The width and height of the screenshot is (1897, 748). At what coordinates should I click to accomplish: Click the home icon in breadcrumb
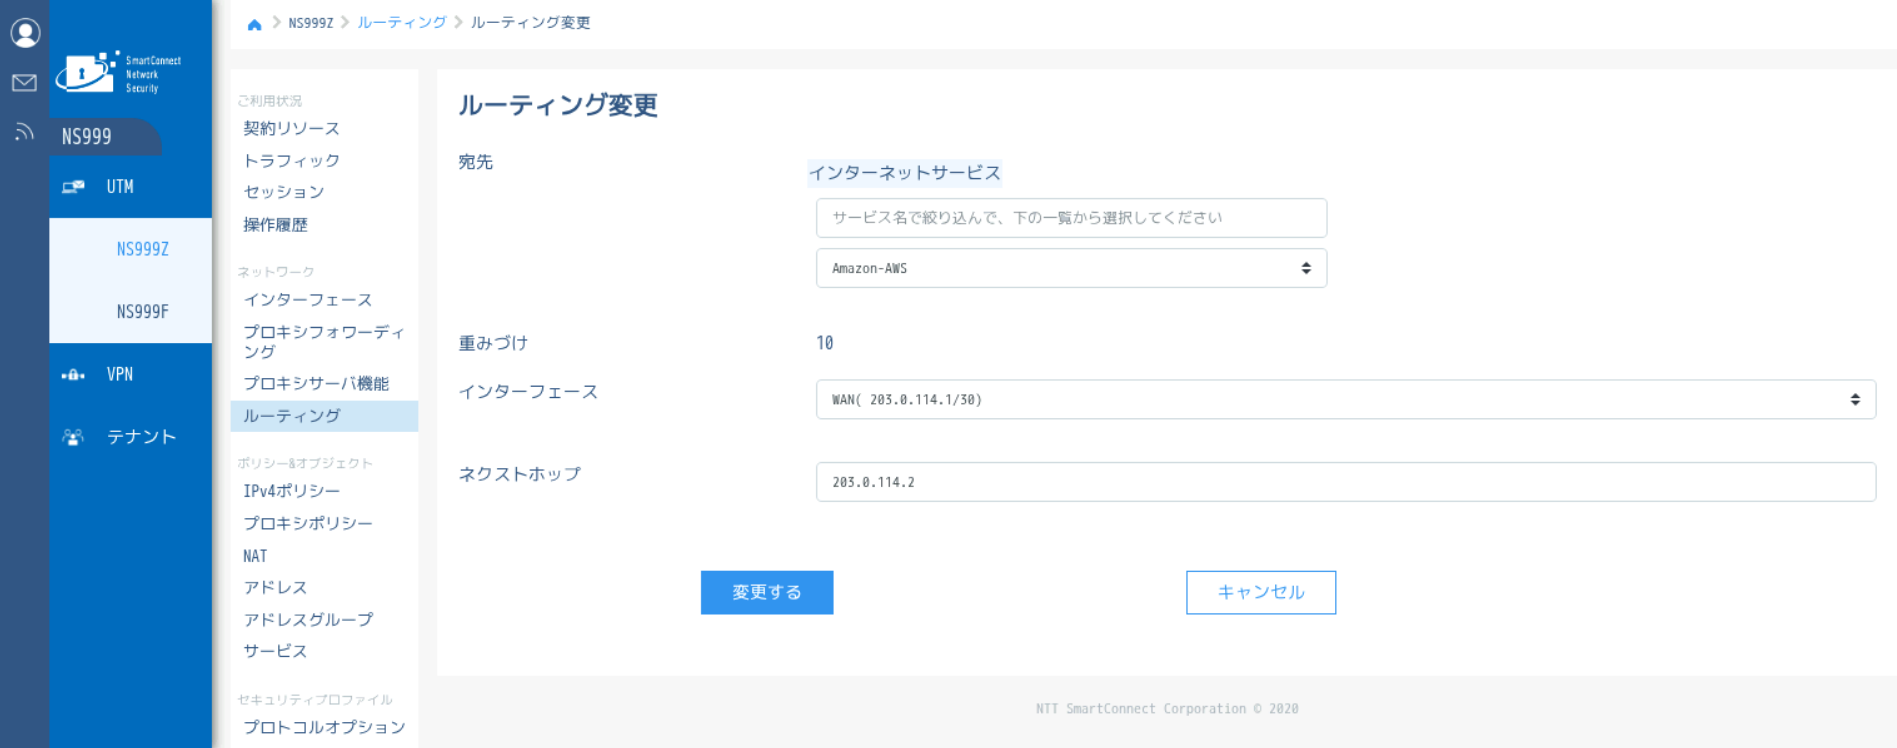[x=254, y=24]
